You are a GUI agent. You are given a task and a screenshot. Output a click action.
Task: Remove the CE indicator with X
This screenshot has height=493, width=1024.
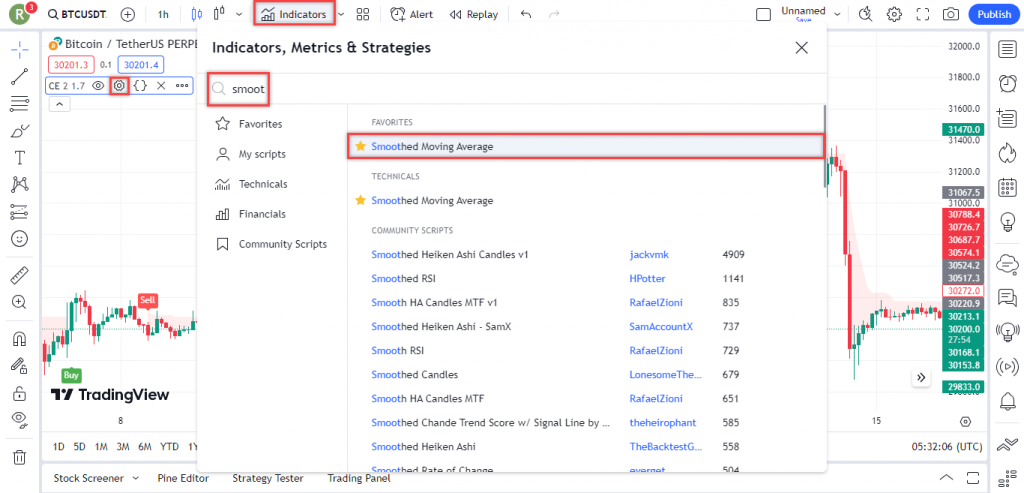[x=161, y=86]
